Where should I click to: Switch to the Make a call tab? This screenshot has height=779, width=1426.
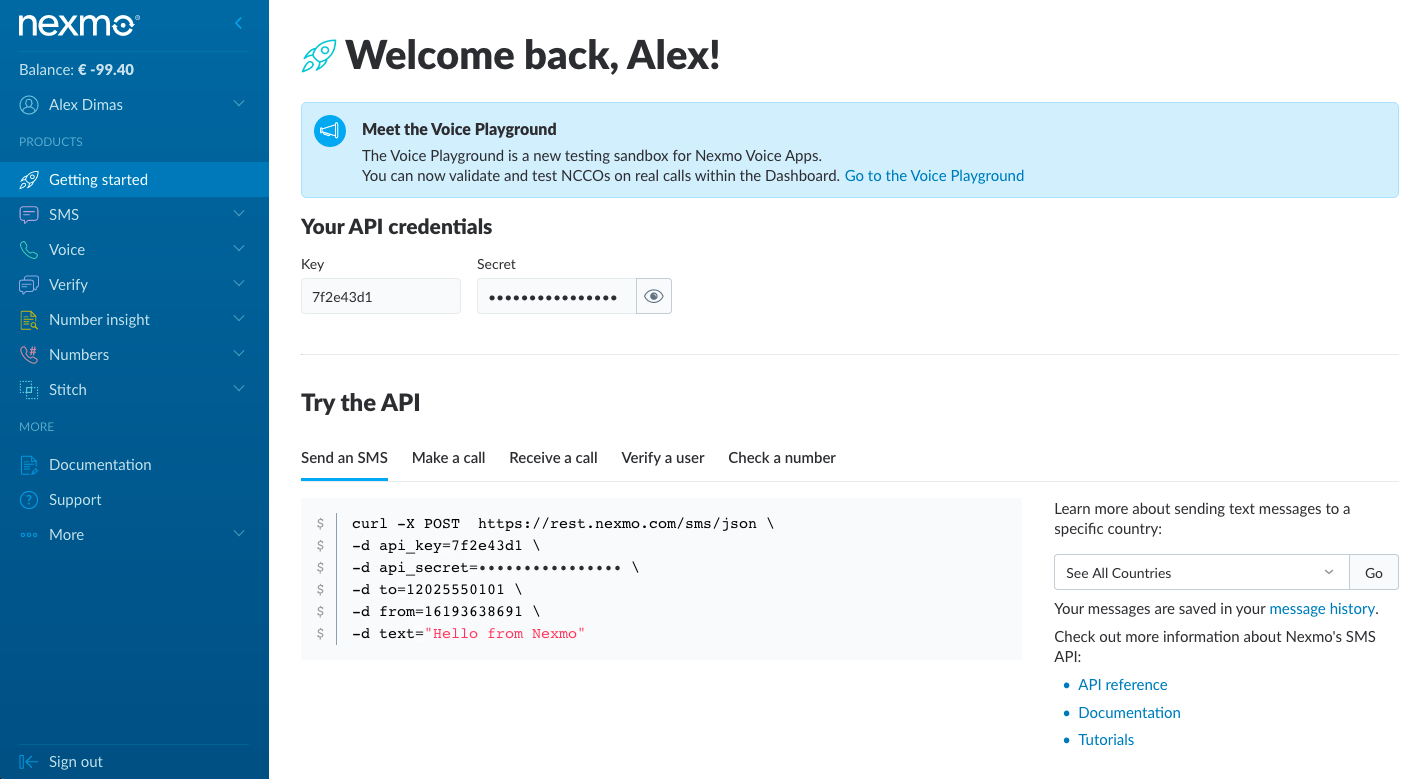click(448, 458)
